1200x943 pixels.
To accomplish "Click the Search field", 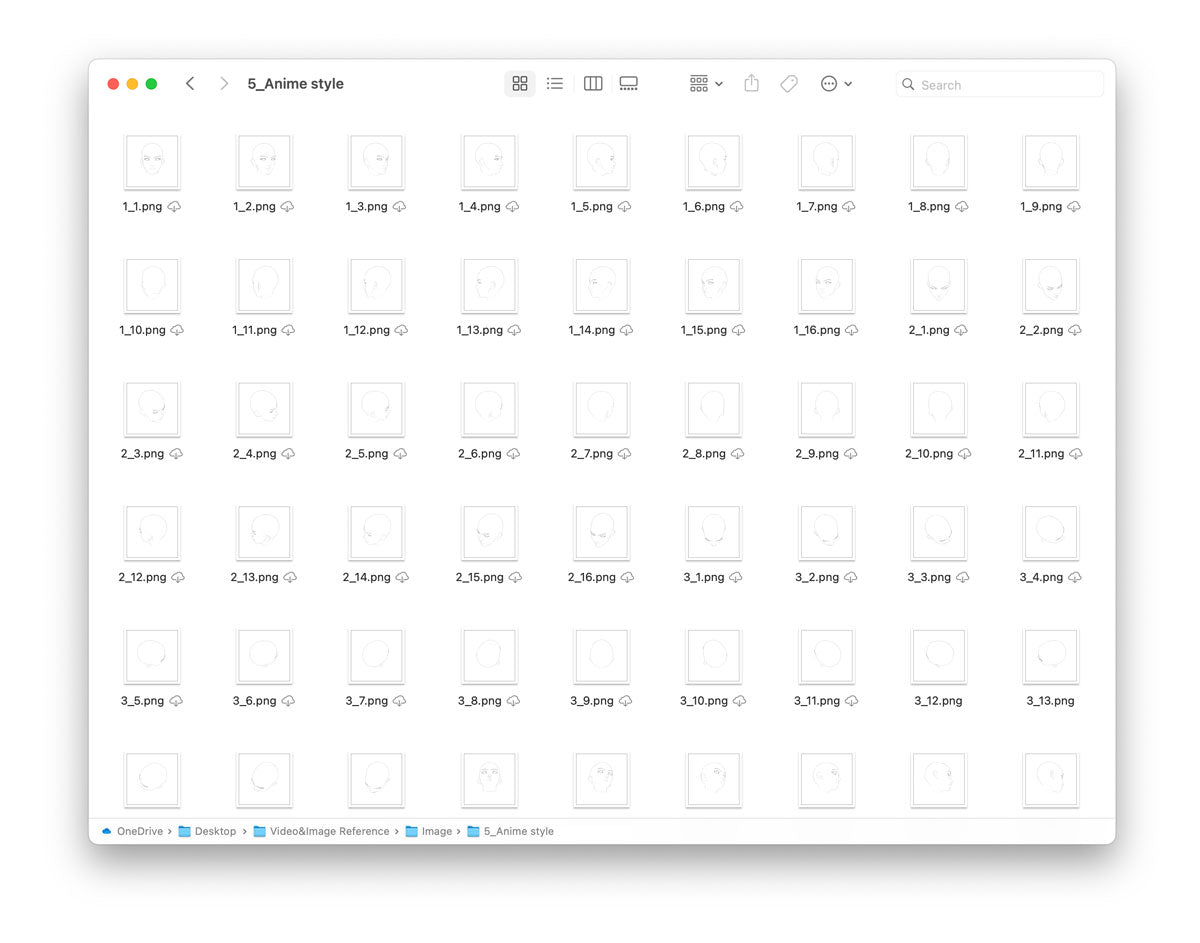I will coord(1000,85).
